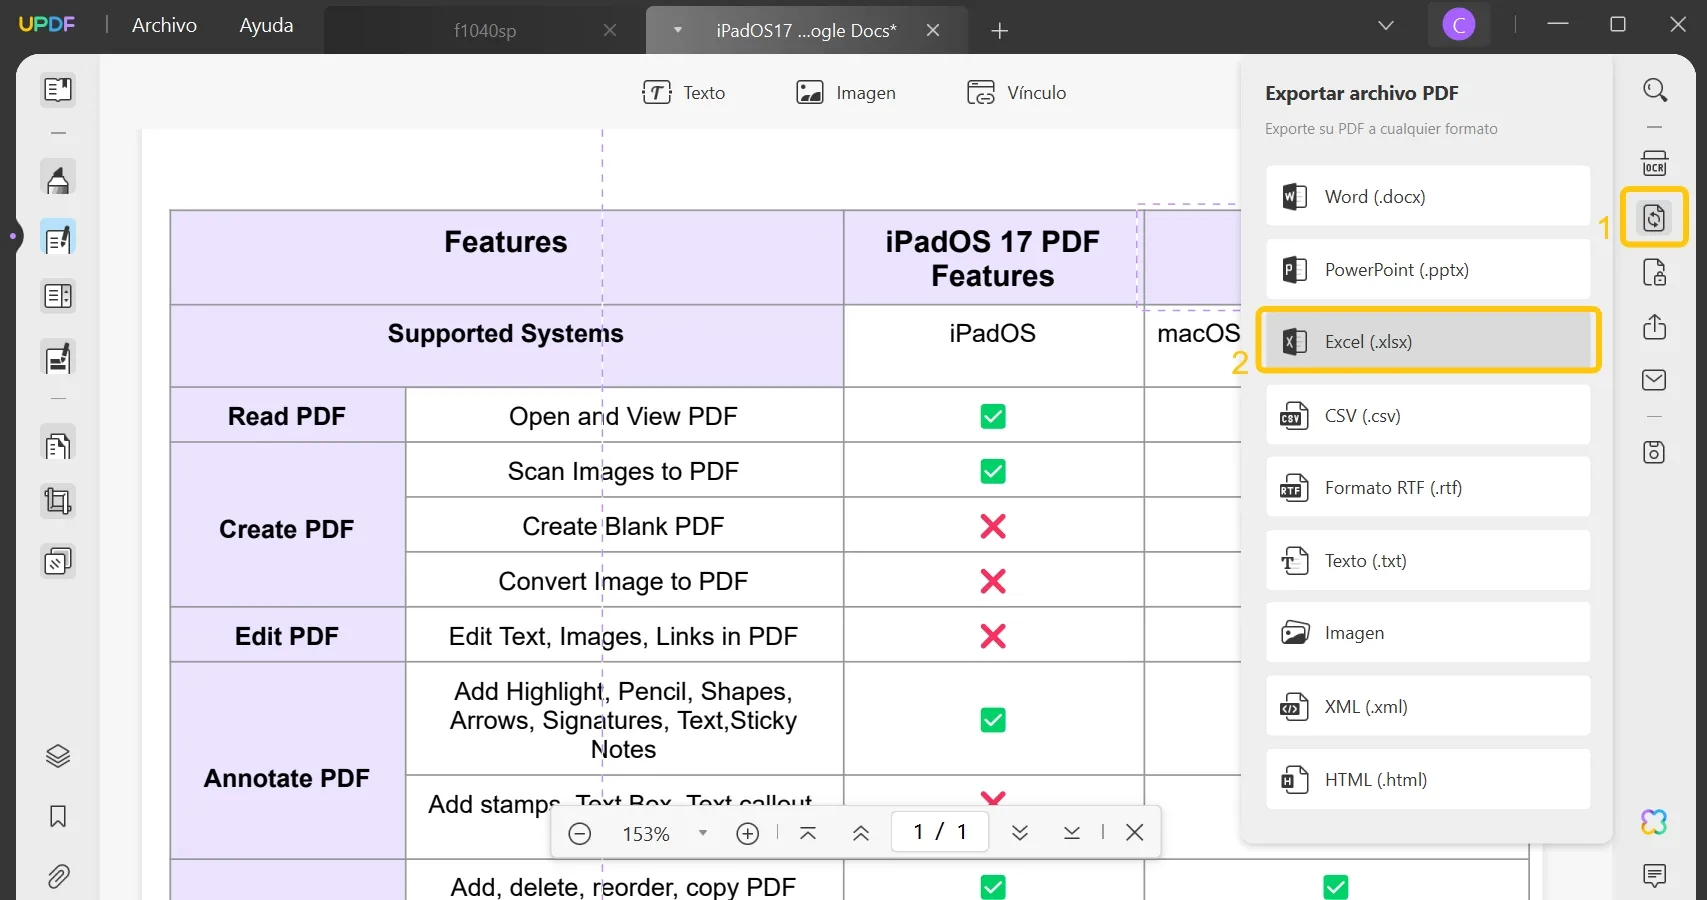Switch to the iPadOS17 ...ogle Docs tab
Image resolution: width=1707 pixels, height=900 pixels.
(x=806, y=30)
